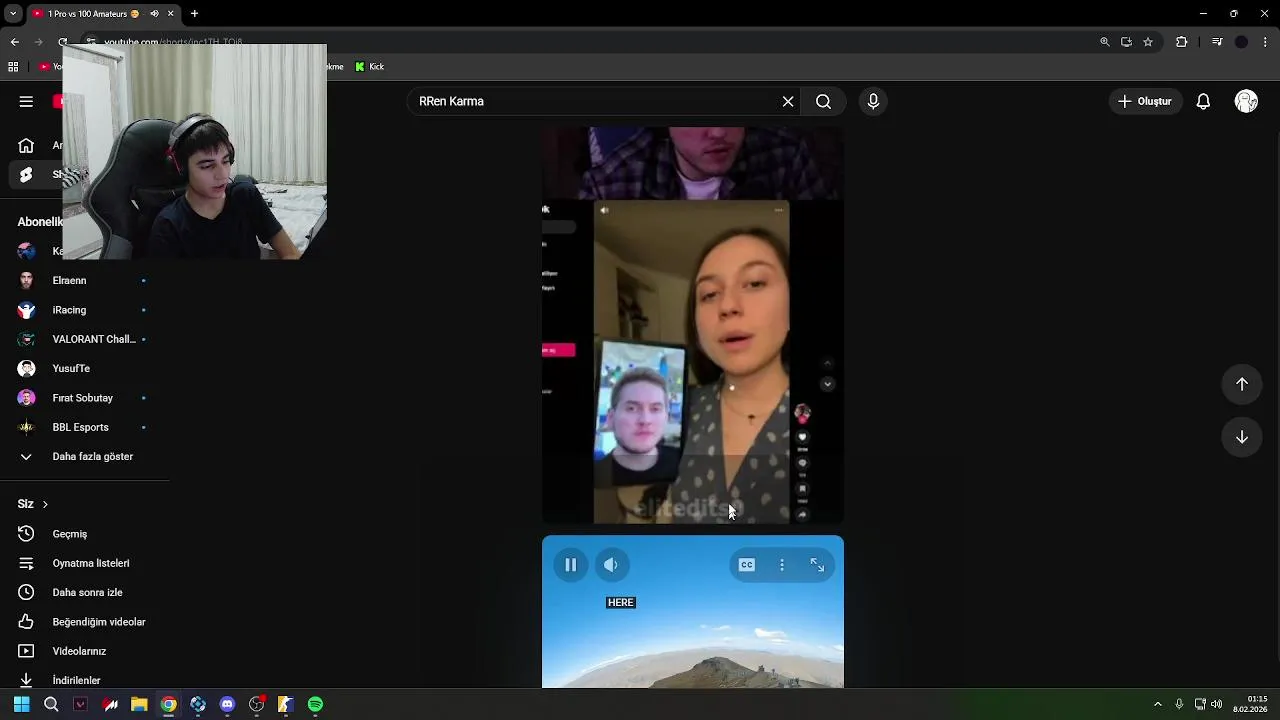The image size is (1280, 720).
Task: Start voice search with microphone icon
Action: (873, 101)
